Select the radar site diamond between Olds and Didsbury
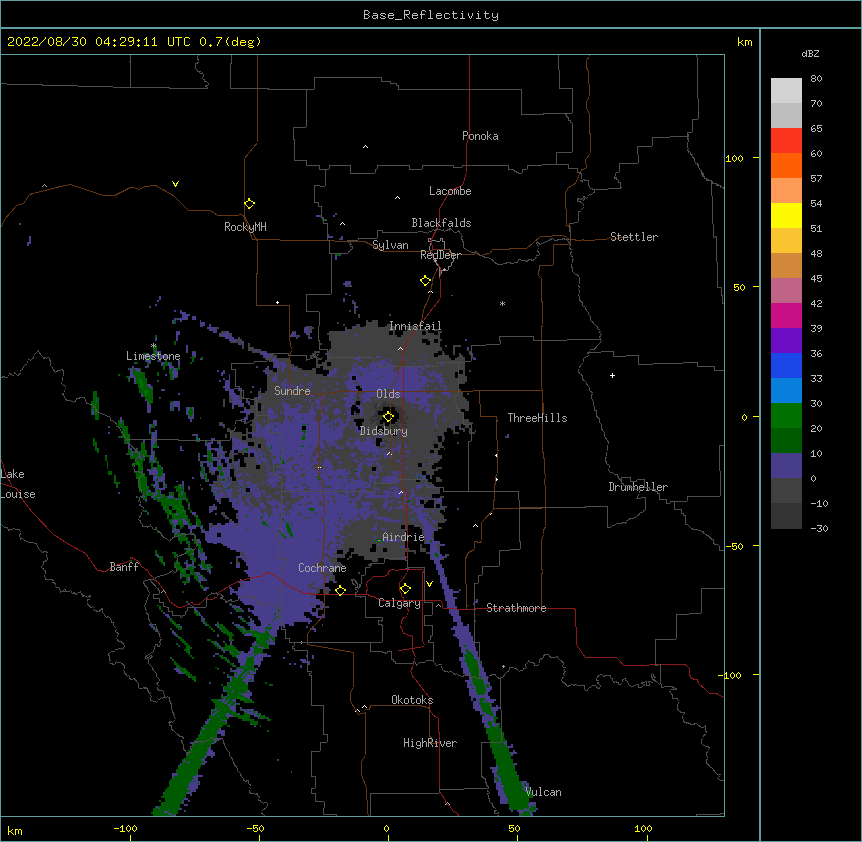This screenshot has width=862, height=842. click(x=389, y=417)
